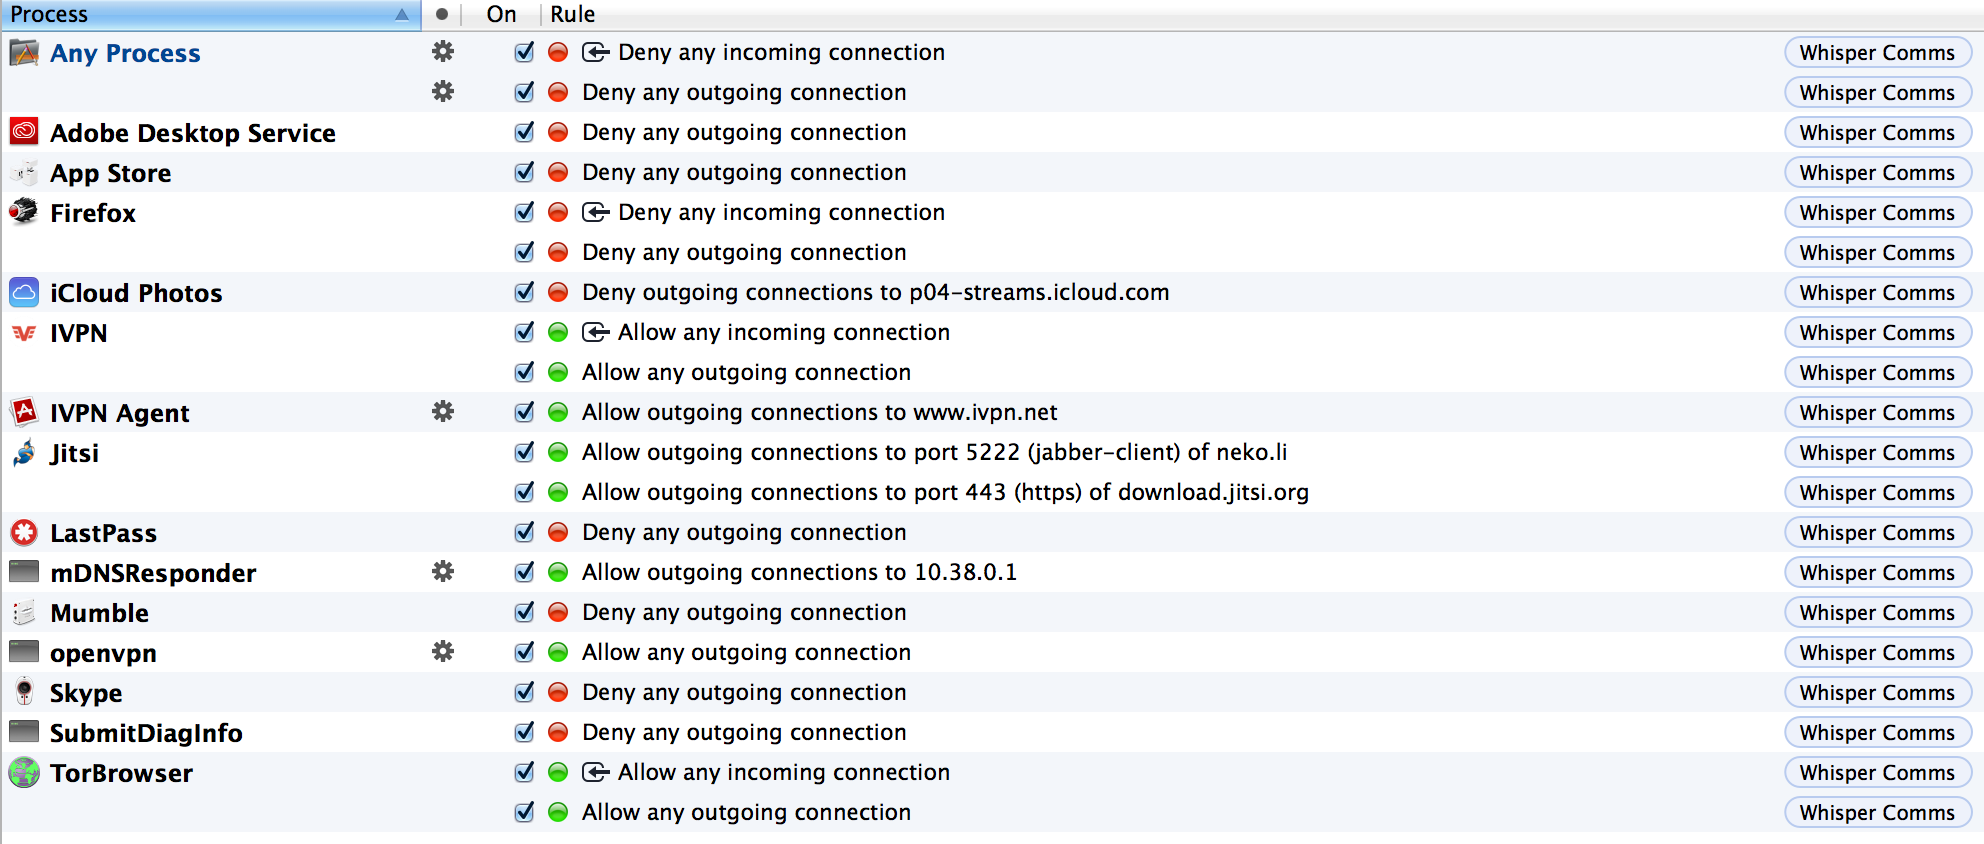Click the dot column header

[x=442, y=14]
